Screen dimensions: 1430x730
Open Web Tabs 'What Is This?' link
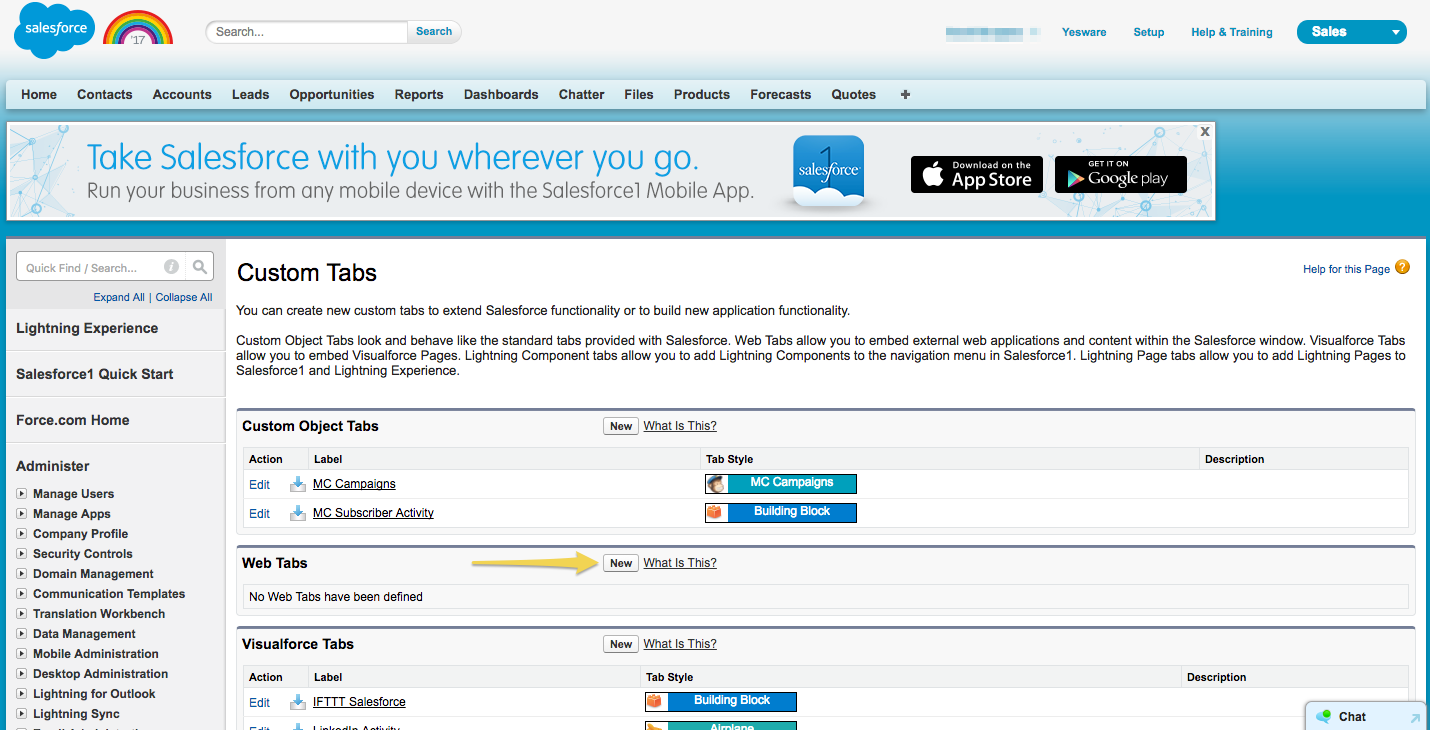(680, 563)
